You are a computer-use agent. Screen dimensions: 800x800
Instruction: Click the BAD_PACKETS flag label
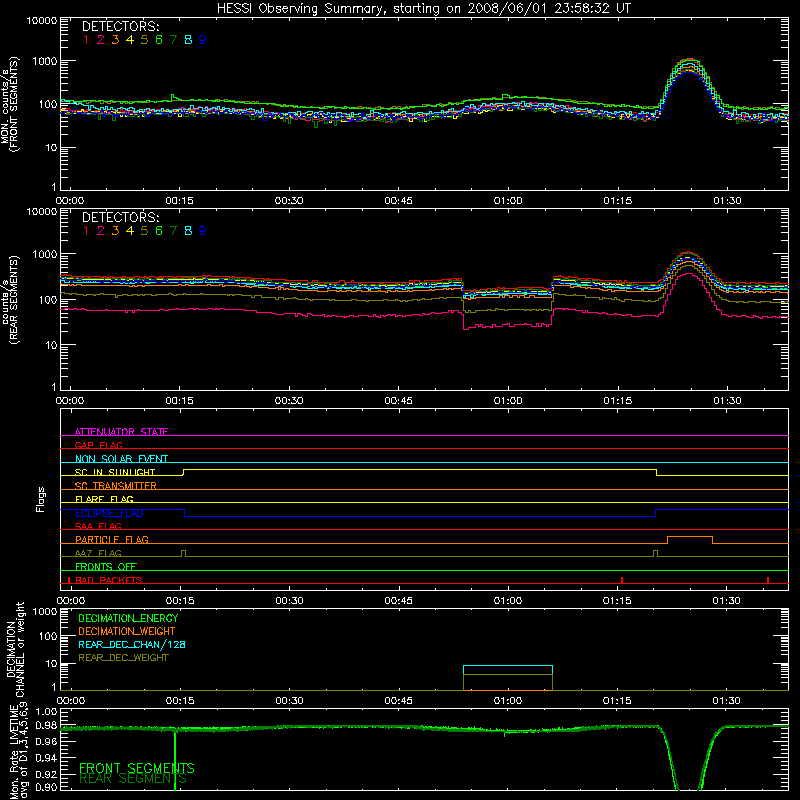109,580
